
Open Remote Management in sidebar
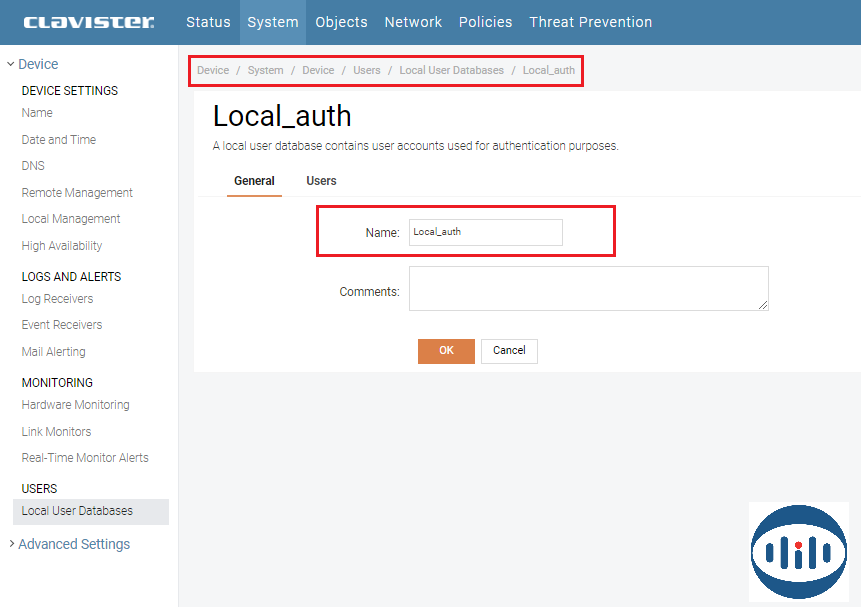pyautogui.click(x=77, y=193)
